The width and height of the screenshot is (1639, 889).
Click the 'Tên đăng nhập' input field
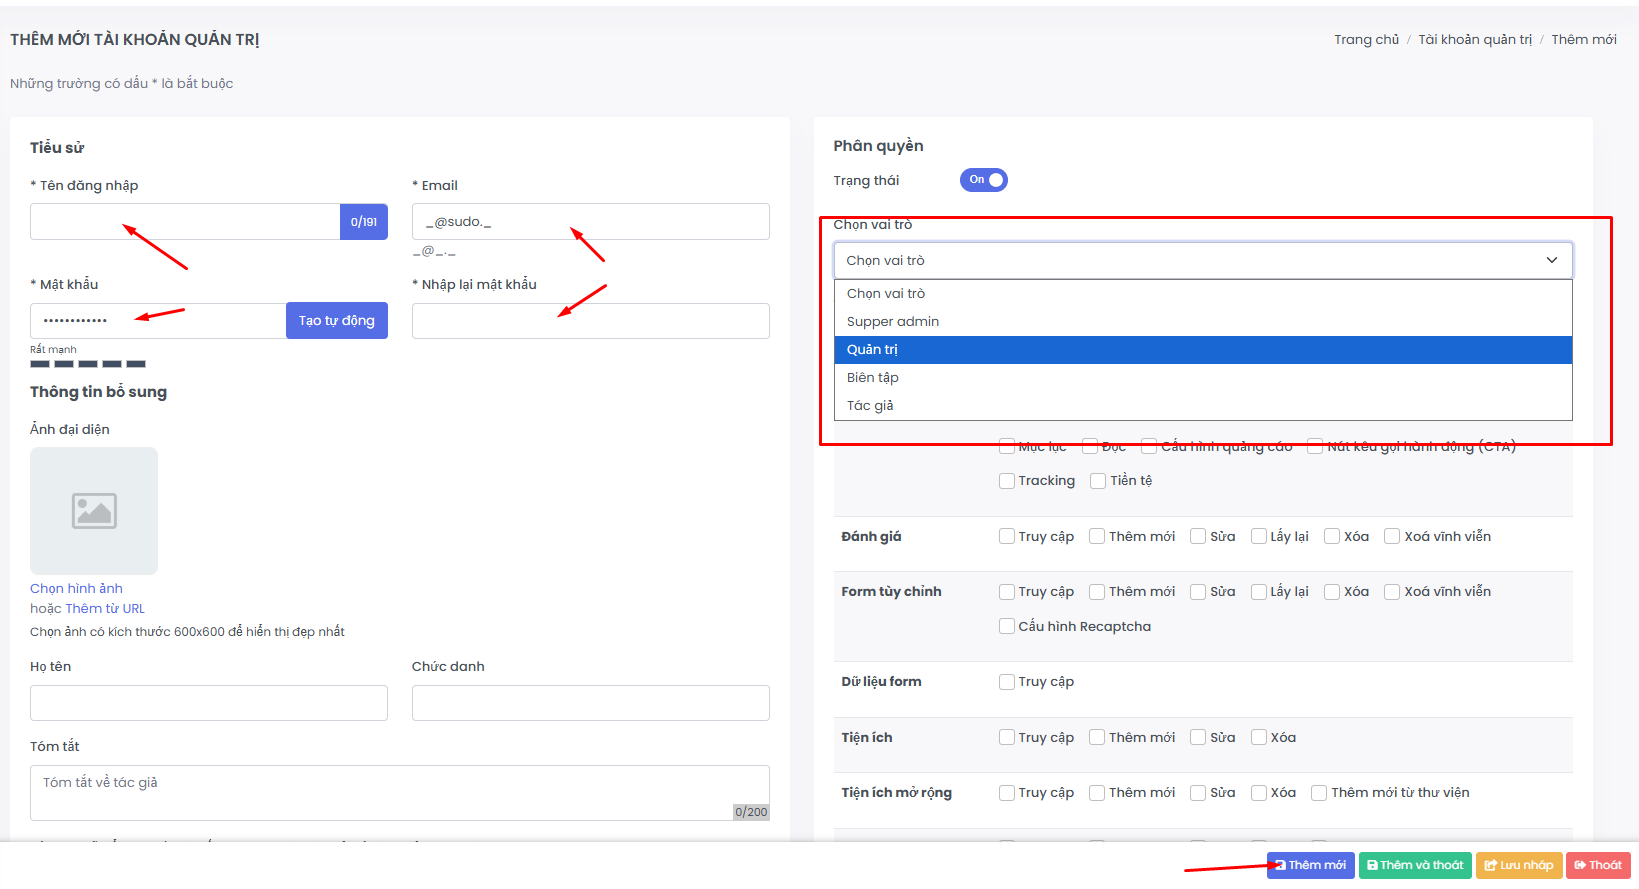pyautogui.click(x=185, y=222)
